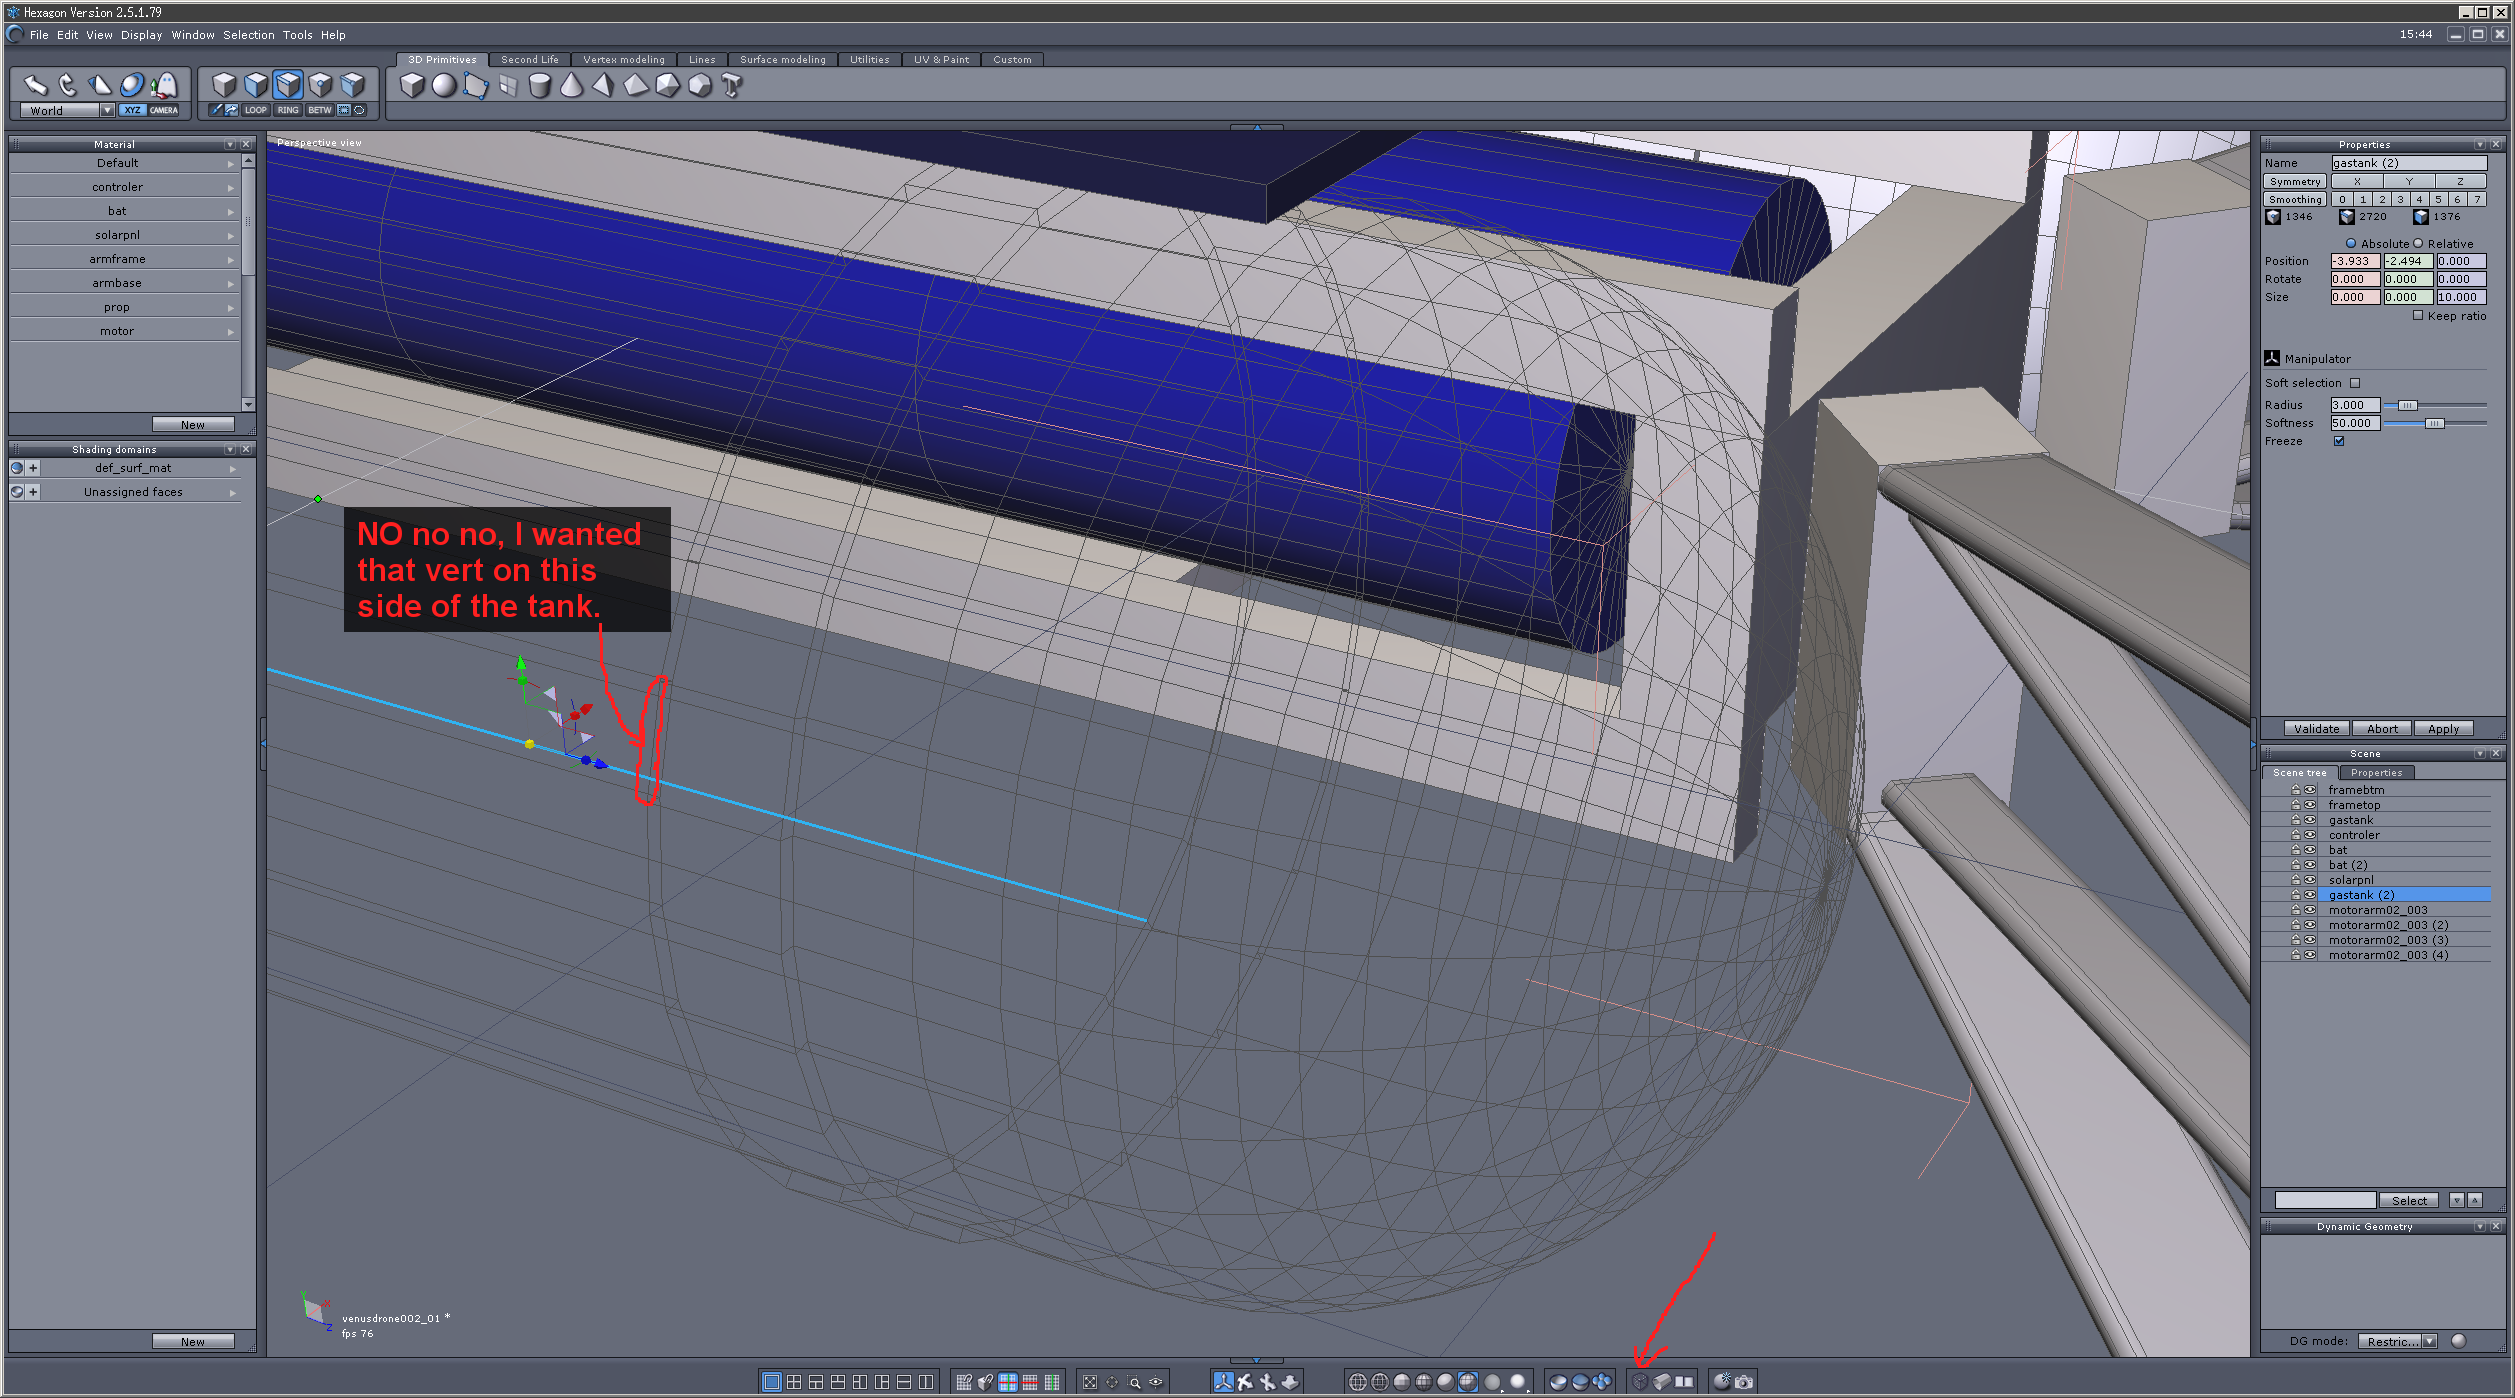Switch to four-view viewport layout
The height and width of the screenshot is (1398, 2515).
click(794, 1382)
